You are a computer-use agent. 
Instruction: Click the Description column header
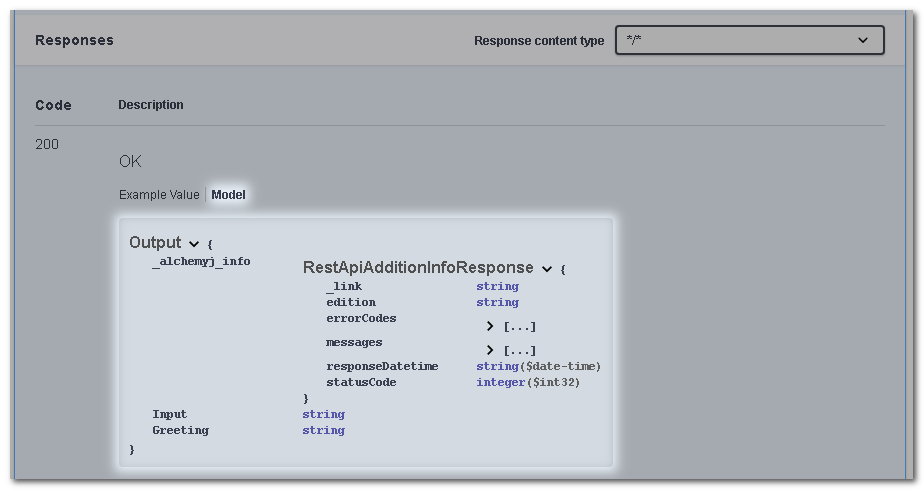pyautogui.click(x=151, y=105)
